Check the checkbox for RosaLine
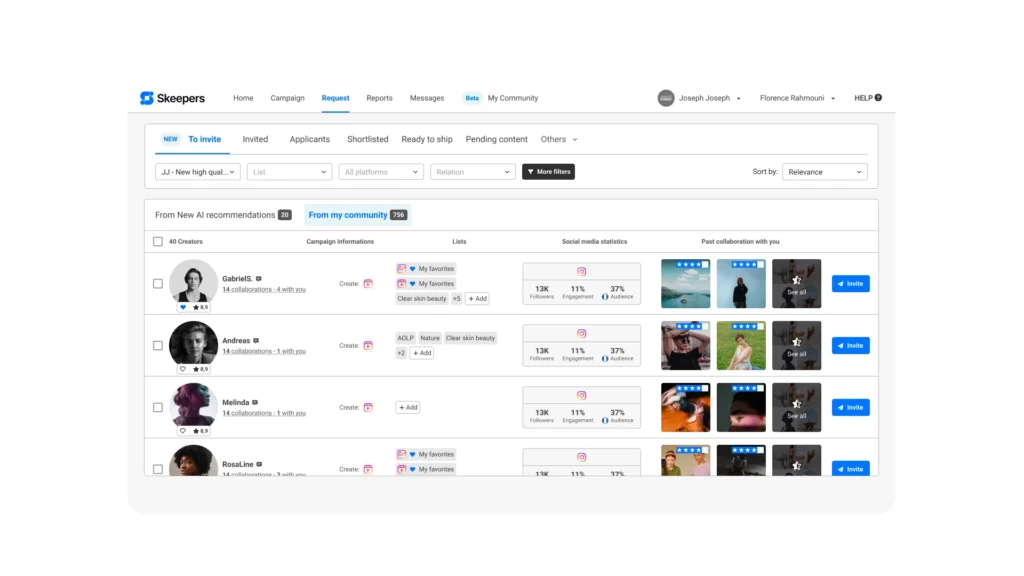 click(x=158, y=469)
